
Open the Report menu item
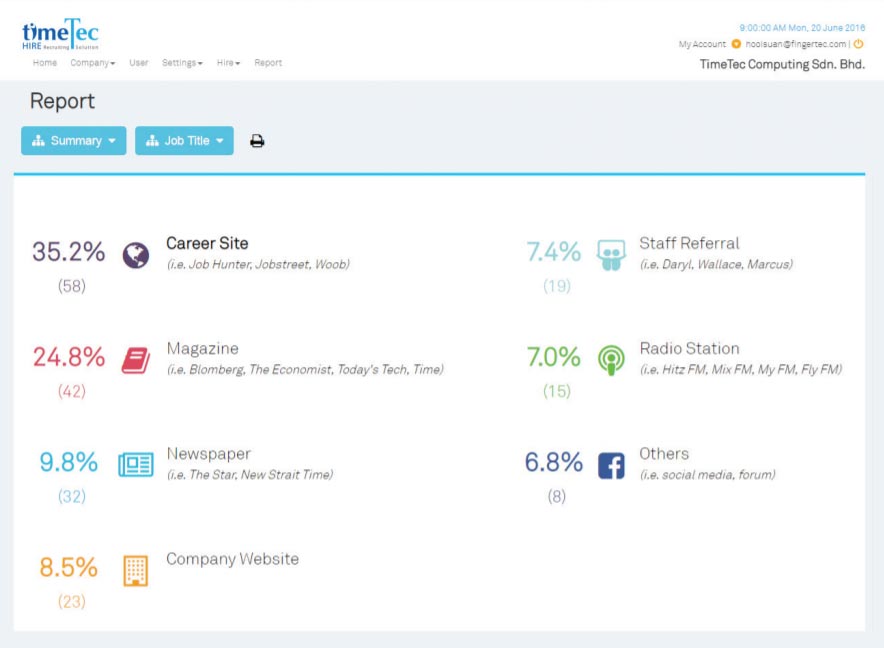[268, 63]
